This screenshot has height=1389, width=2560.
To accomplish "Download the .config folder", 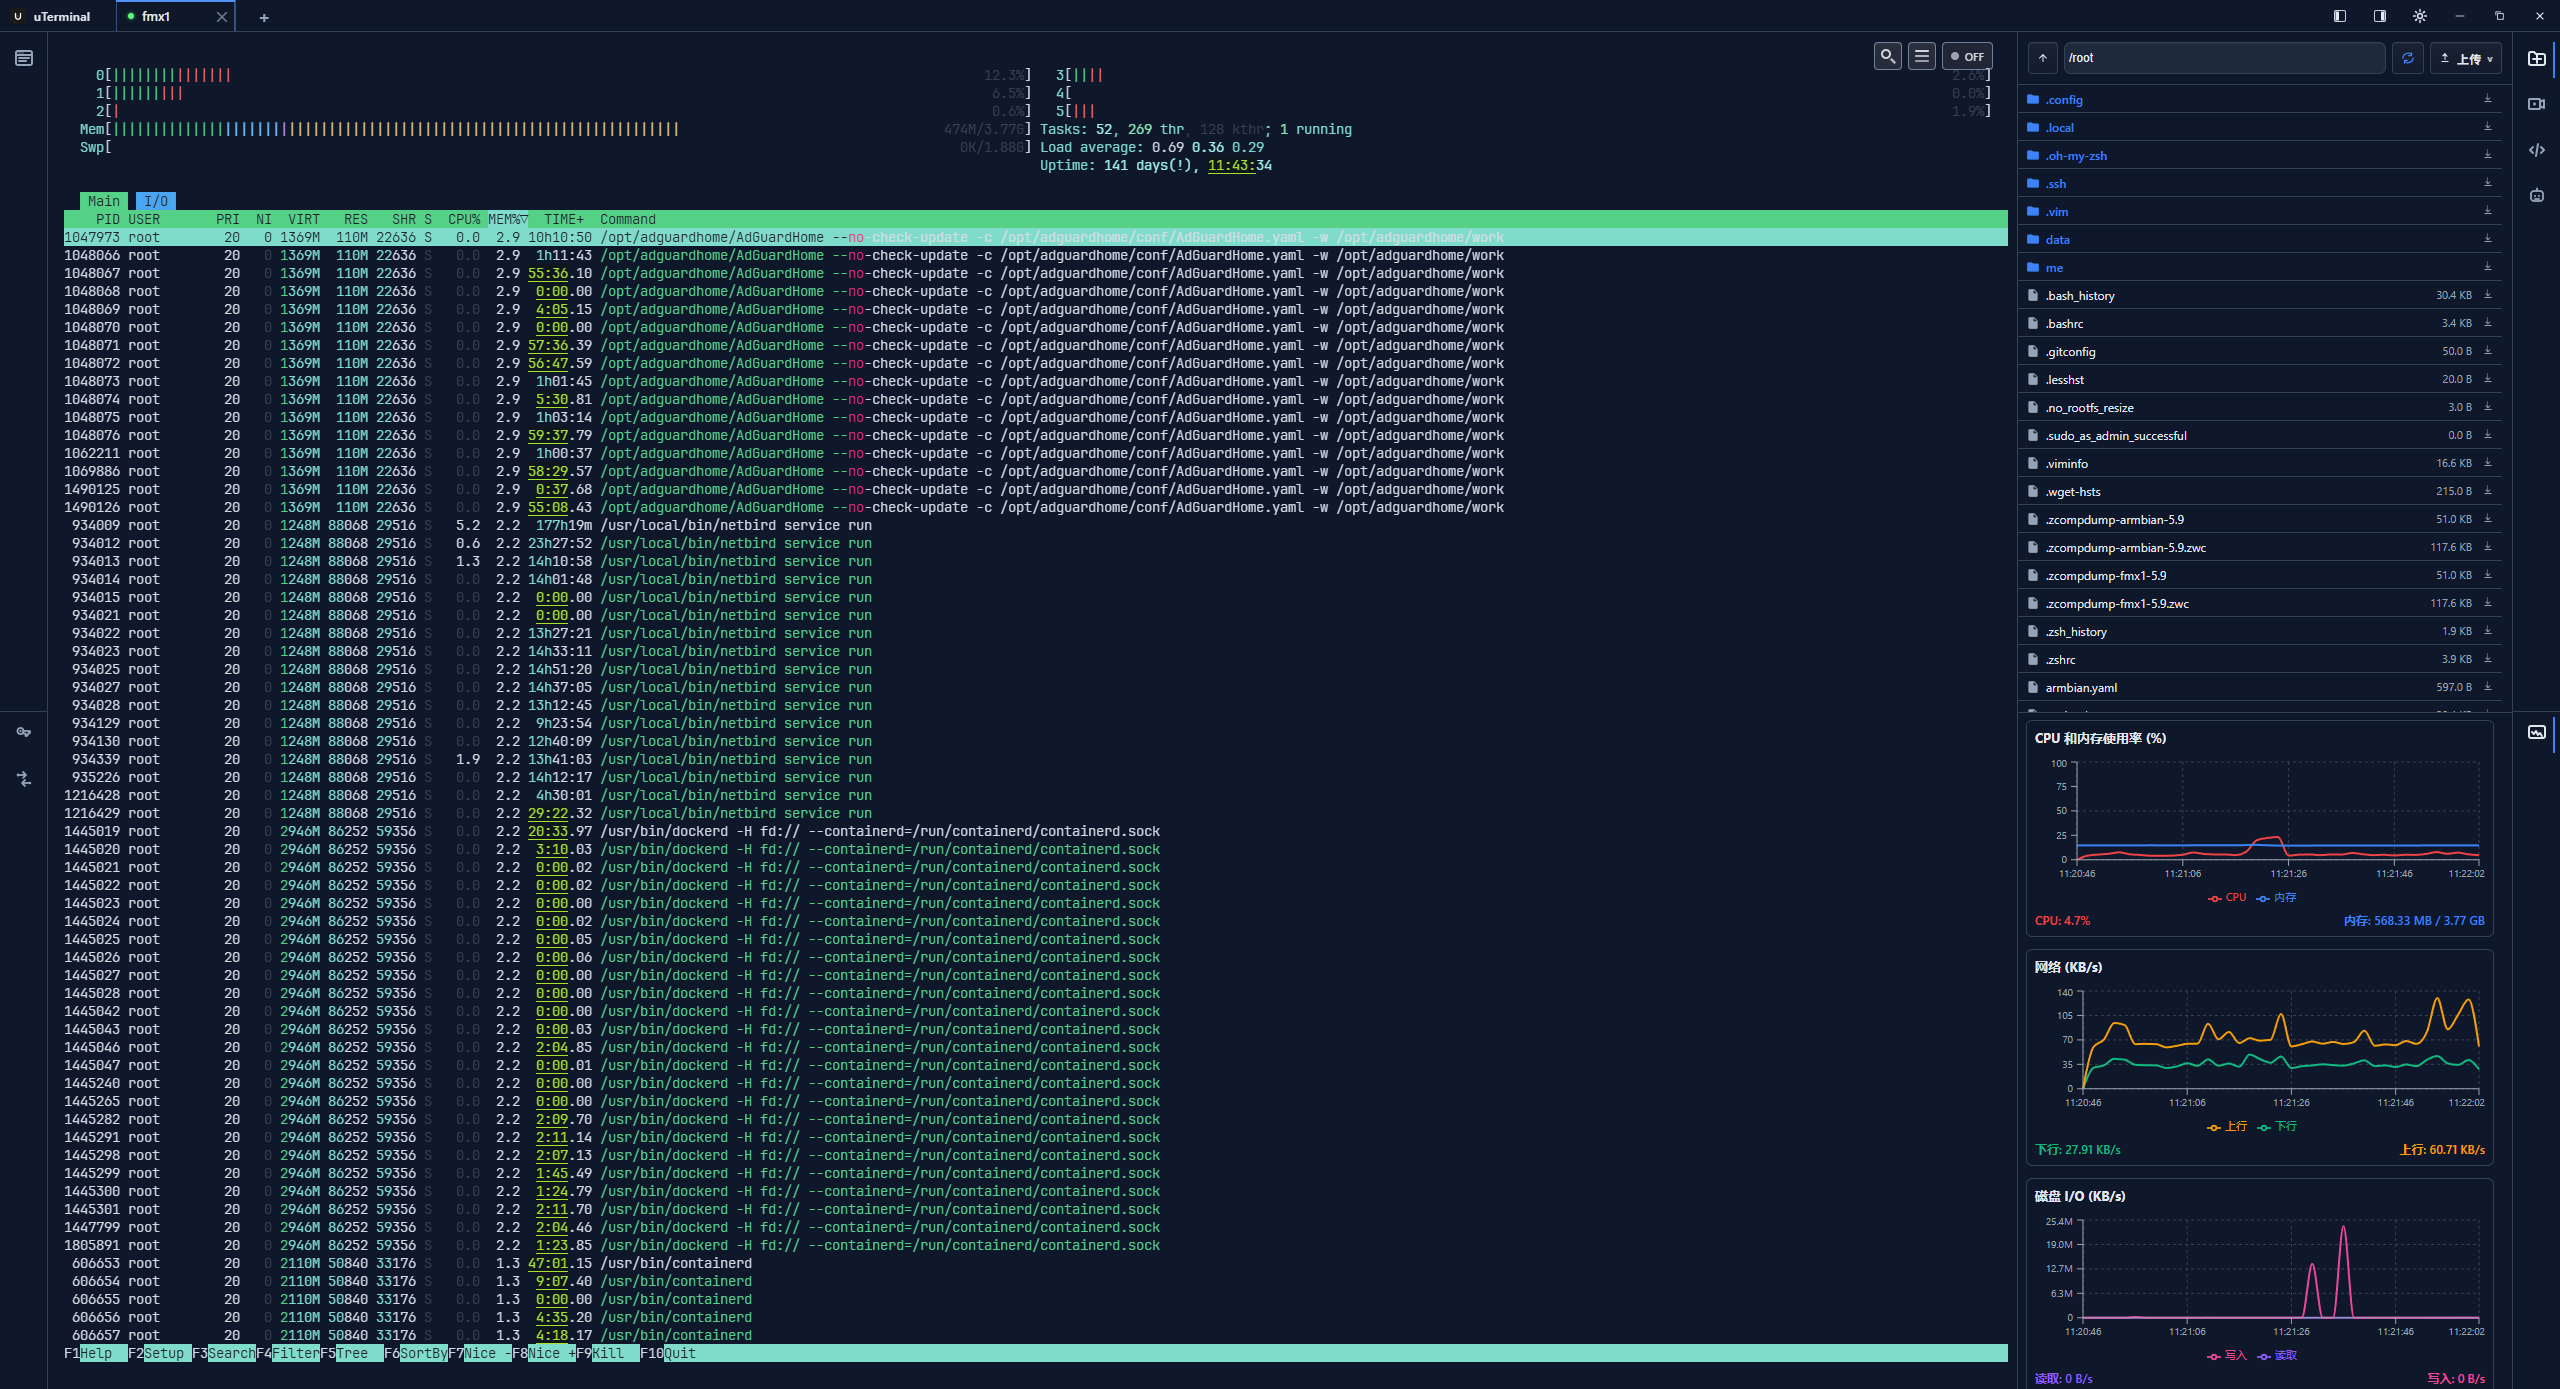I will click(x=2487, y=99).
